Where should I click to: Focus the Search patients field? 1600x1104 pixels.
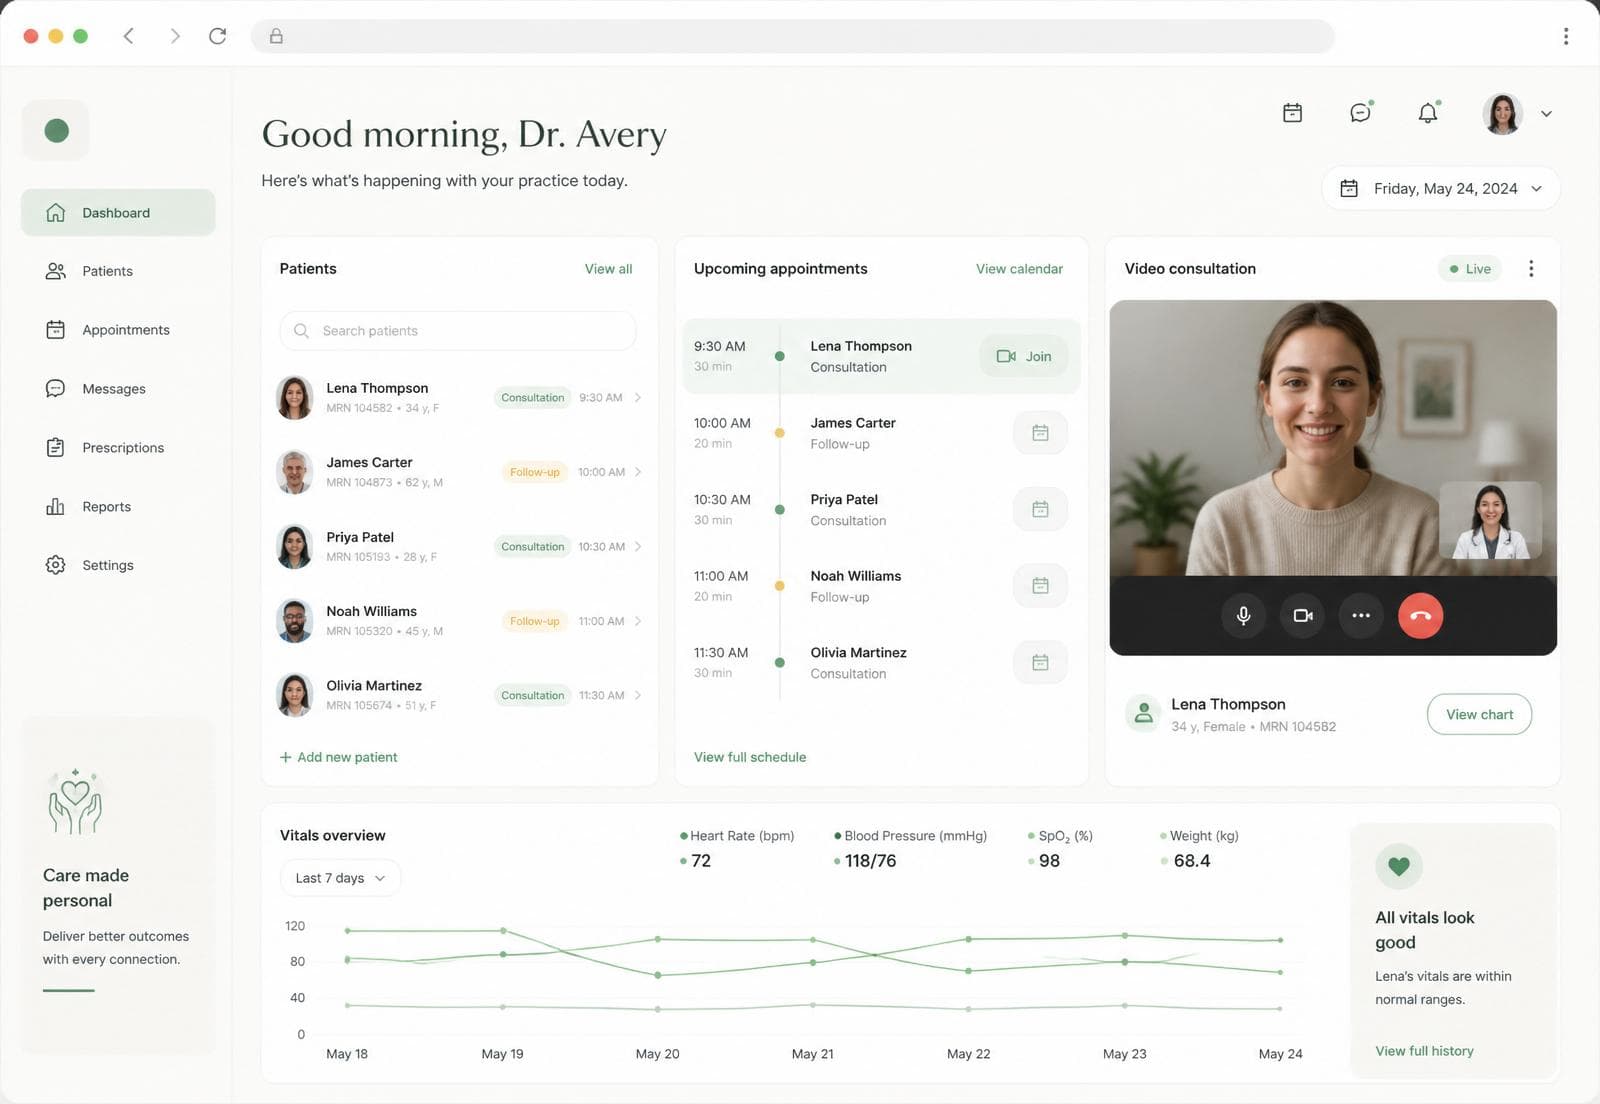pyautogui.click(x=458, y=331)
